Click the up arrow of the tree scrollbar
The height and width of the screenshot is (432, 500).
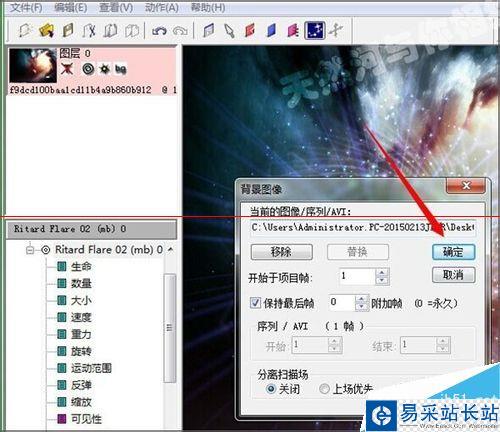(171, 250)
